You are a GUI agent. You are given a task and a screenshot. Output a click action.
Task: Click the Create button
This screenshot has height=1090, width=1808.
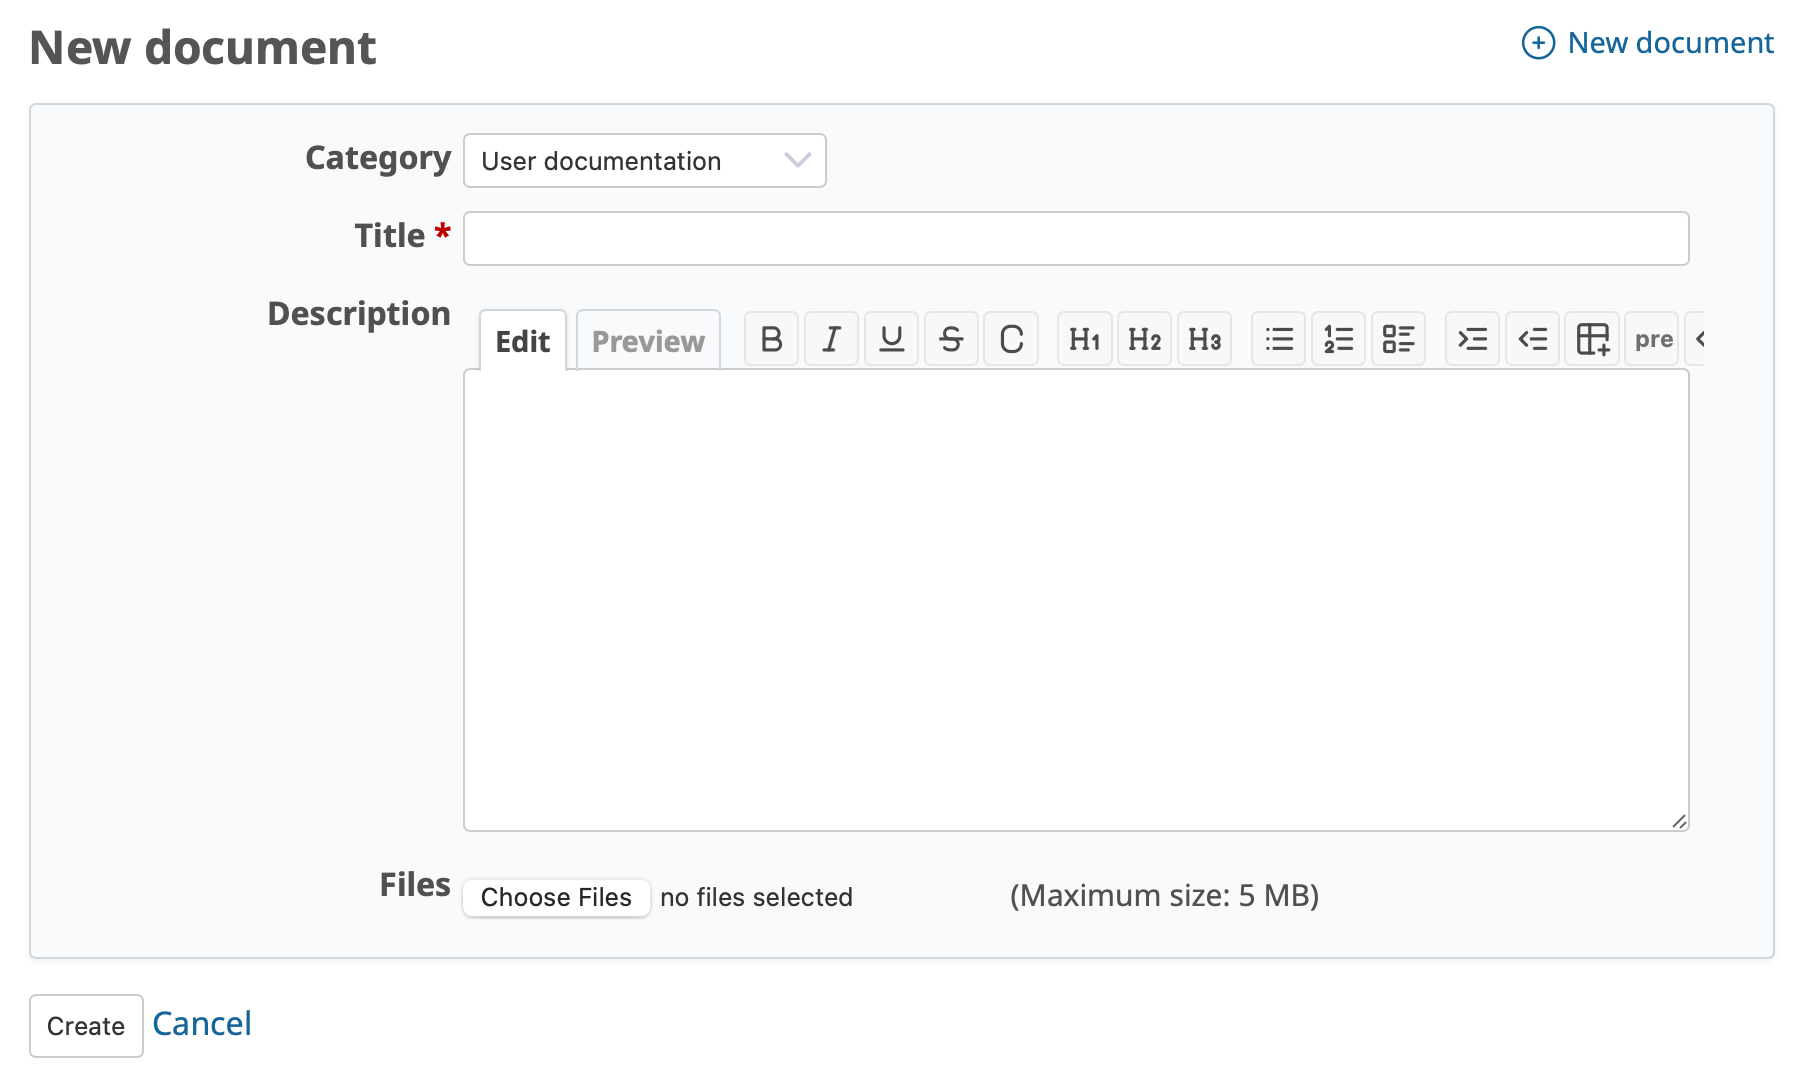click(86, 1026)
